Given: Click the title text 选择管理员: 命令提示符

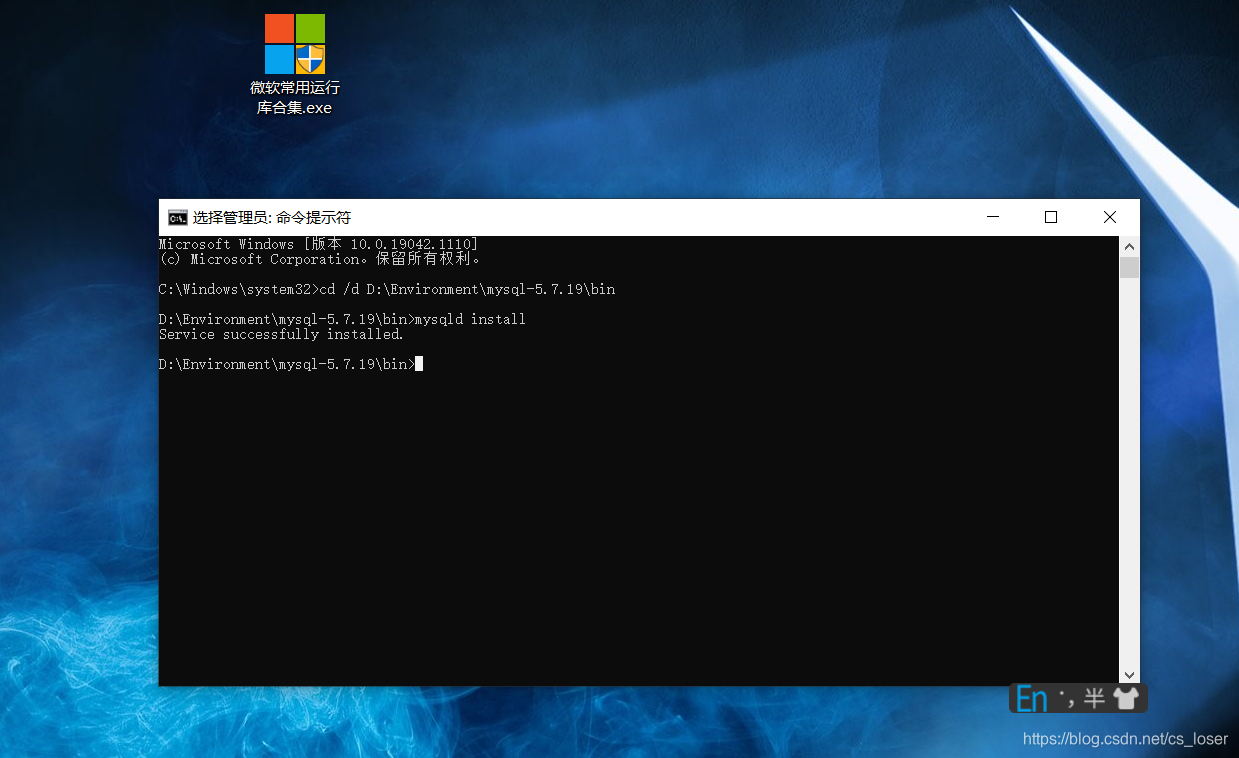Looking at the screenshot, I should (x=272, y=218).
